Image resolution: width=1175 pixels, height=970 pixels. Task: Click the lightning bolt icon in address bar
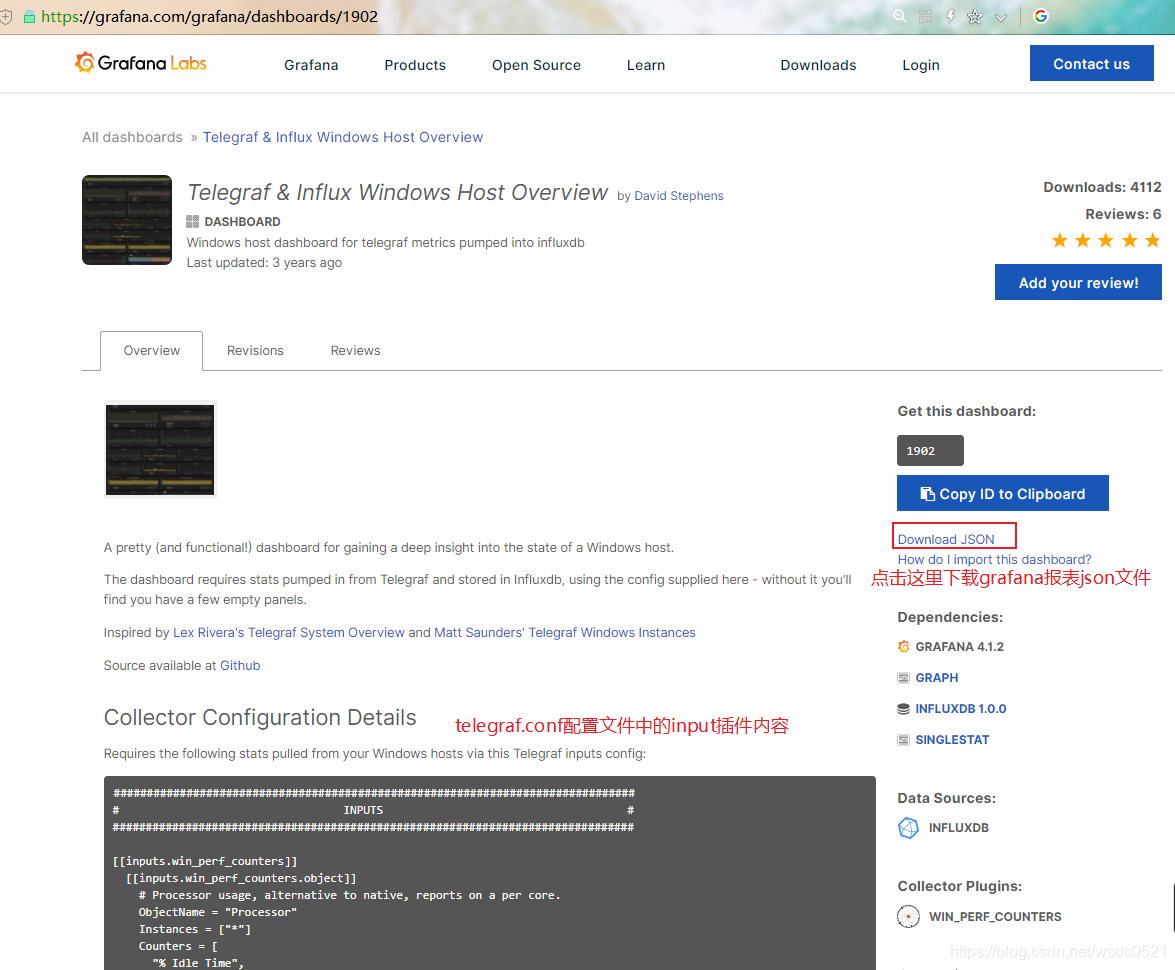[950, 16]
